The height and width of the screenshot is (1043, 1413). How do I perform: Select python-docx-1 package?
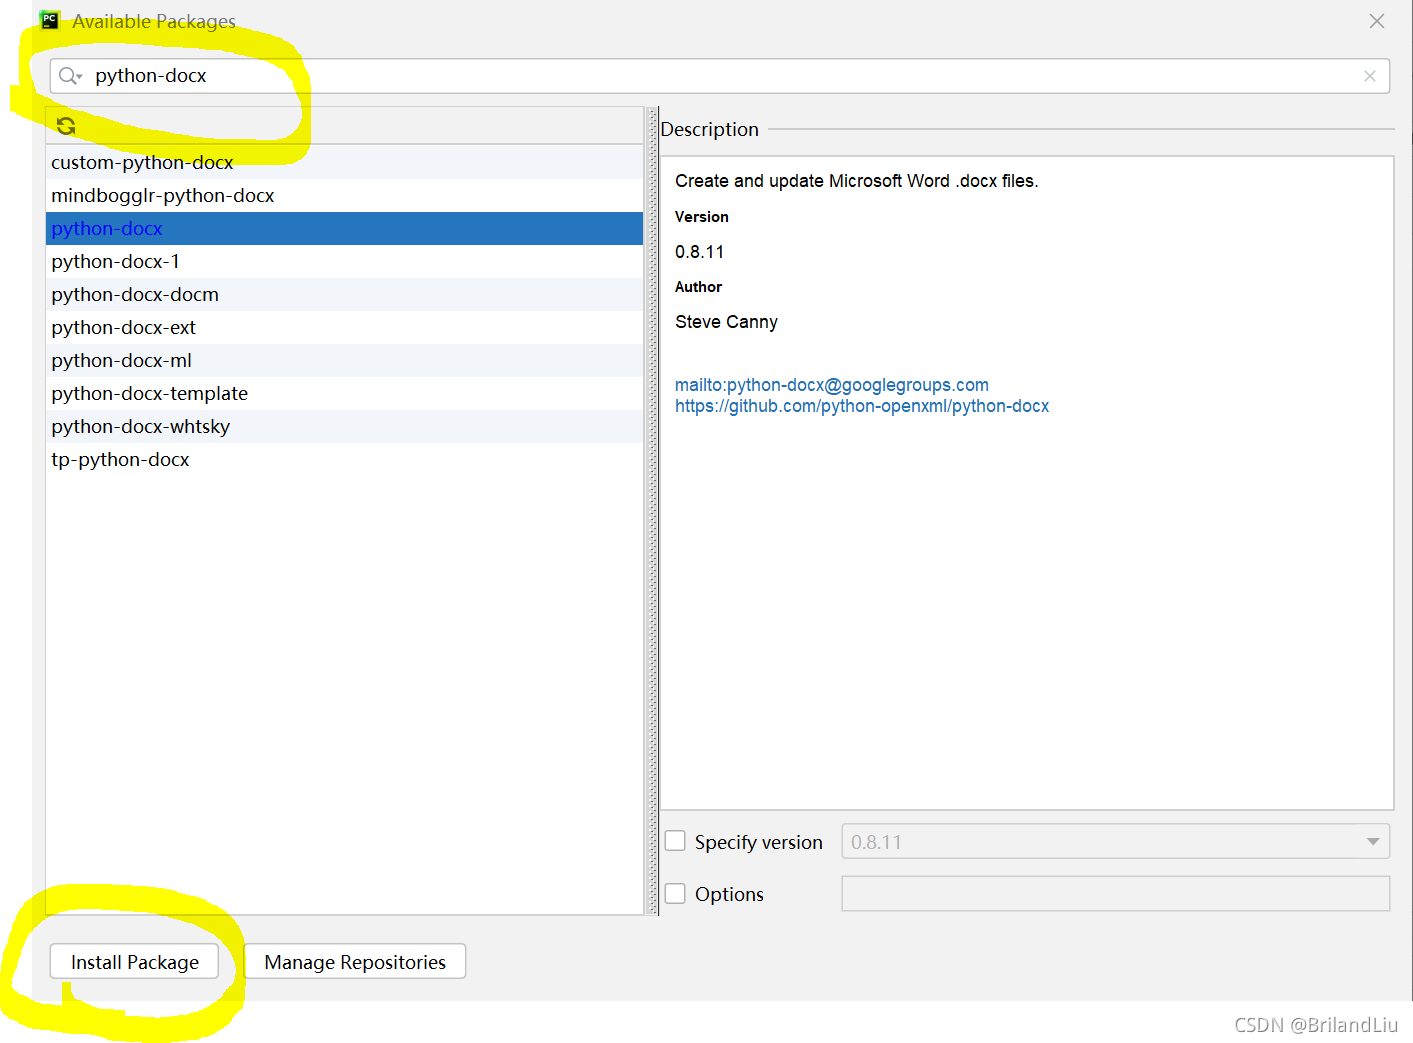(344, 261)
